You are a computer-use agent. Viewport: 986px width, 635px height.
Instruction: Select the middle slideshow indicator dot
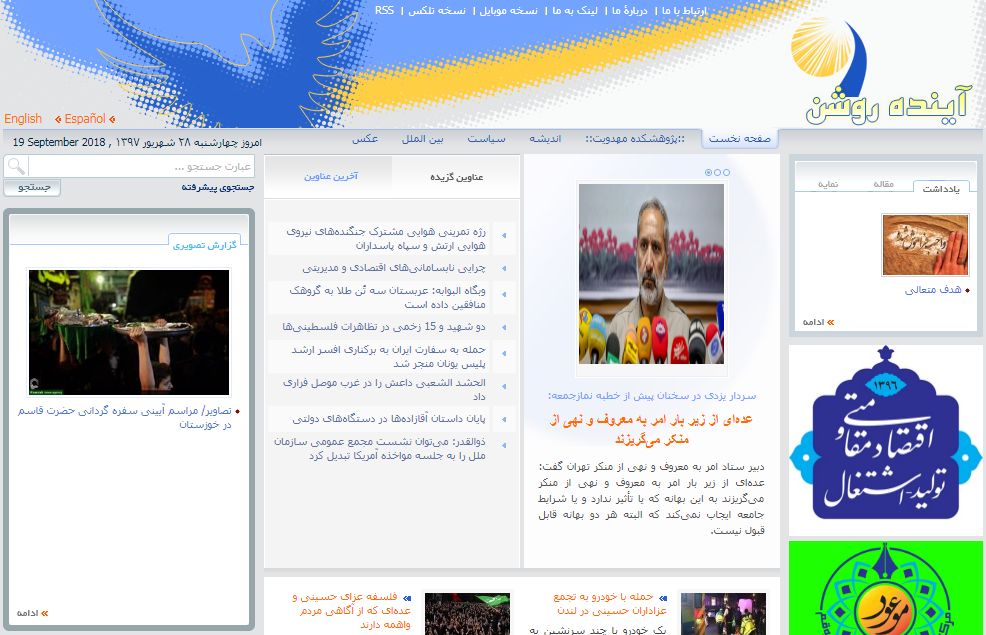tap(718, 173)
